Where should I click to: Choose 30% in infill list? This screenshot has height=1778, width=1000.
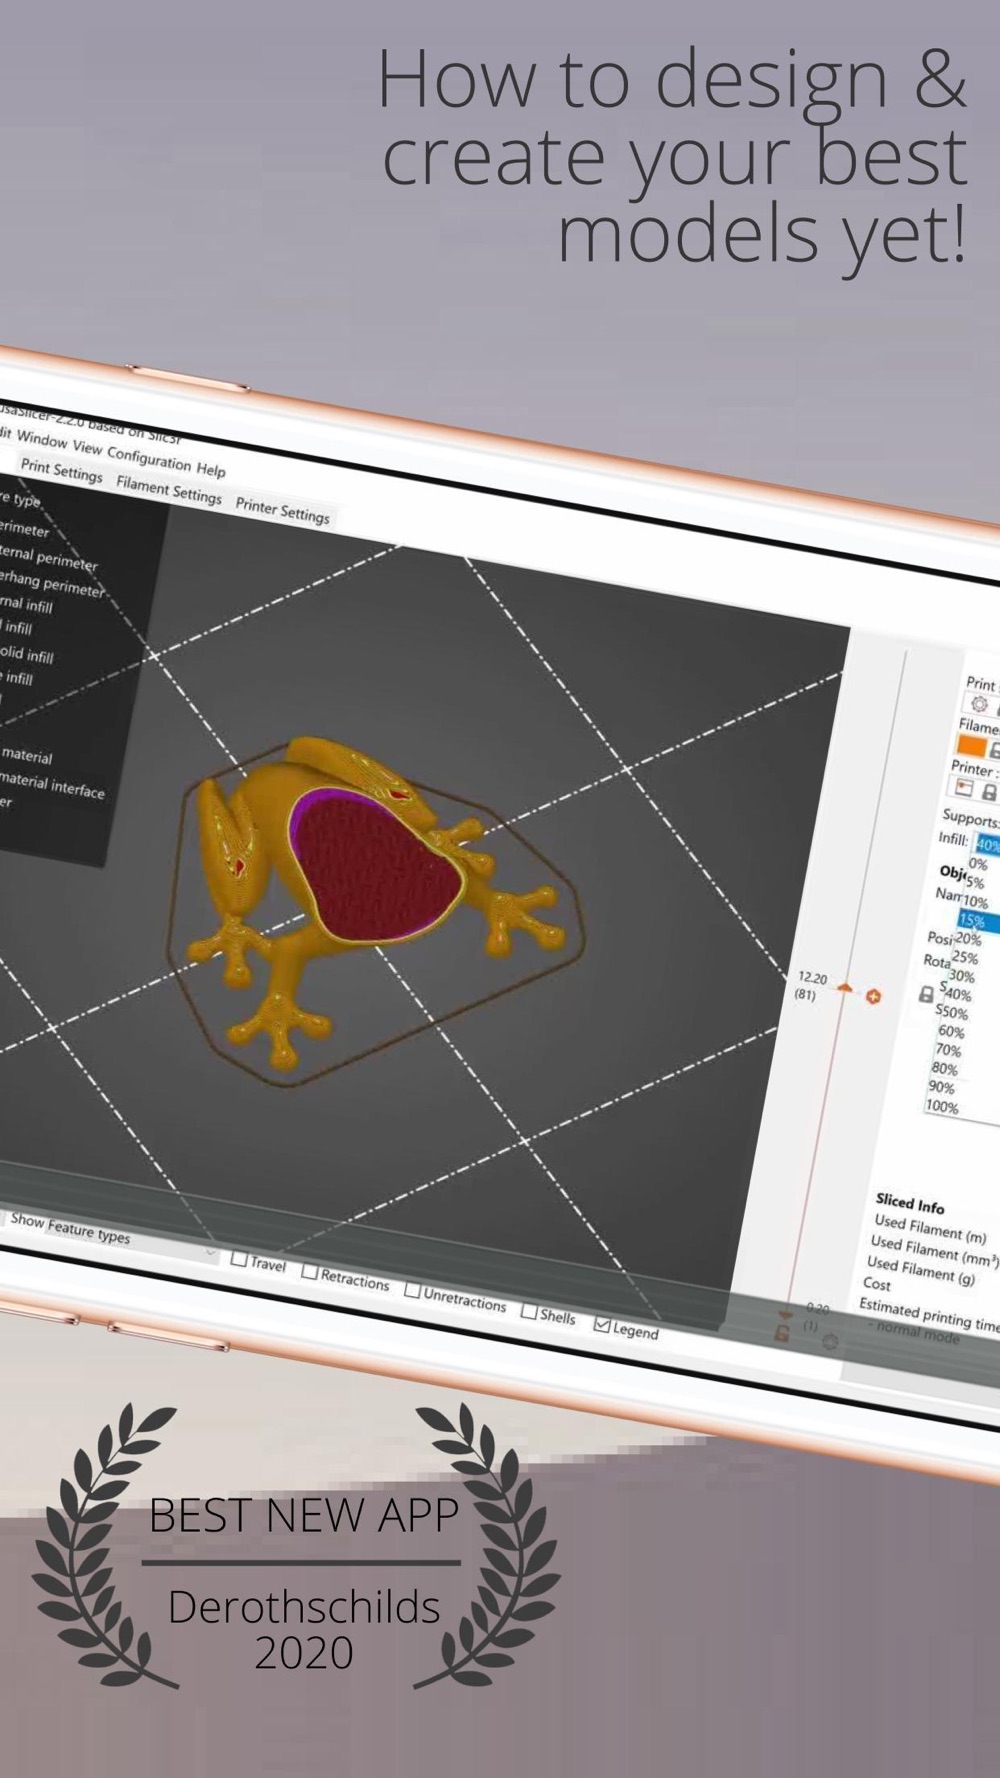(961, 976)
